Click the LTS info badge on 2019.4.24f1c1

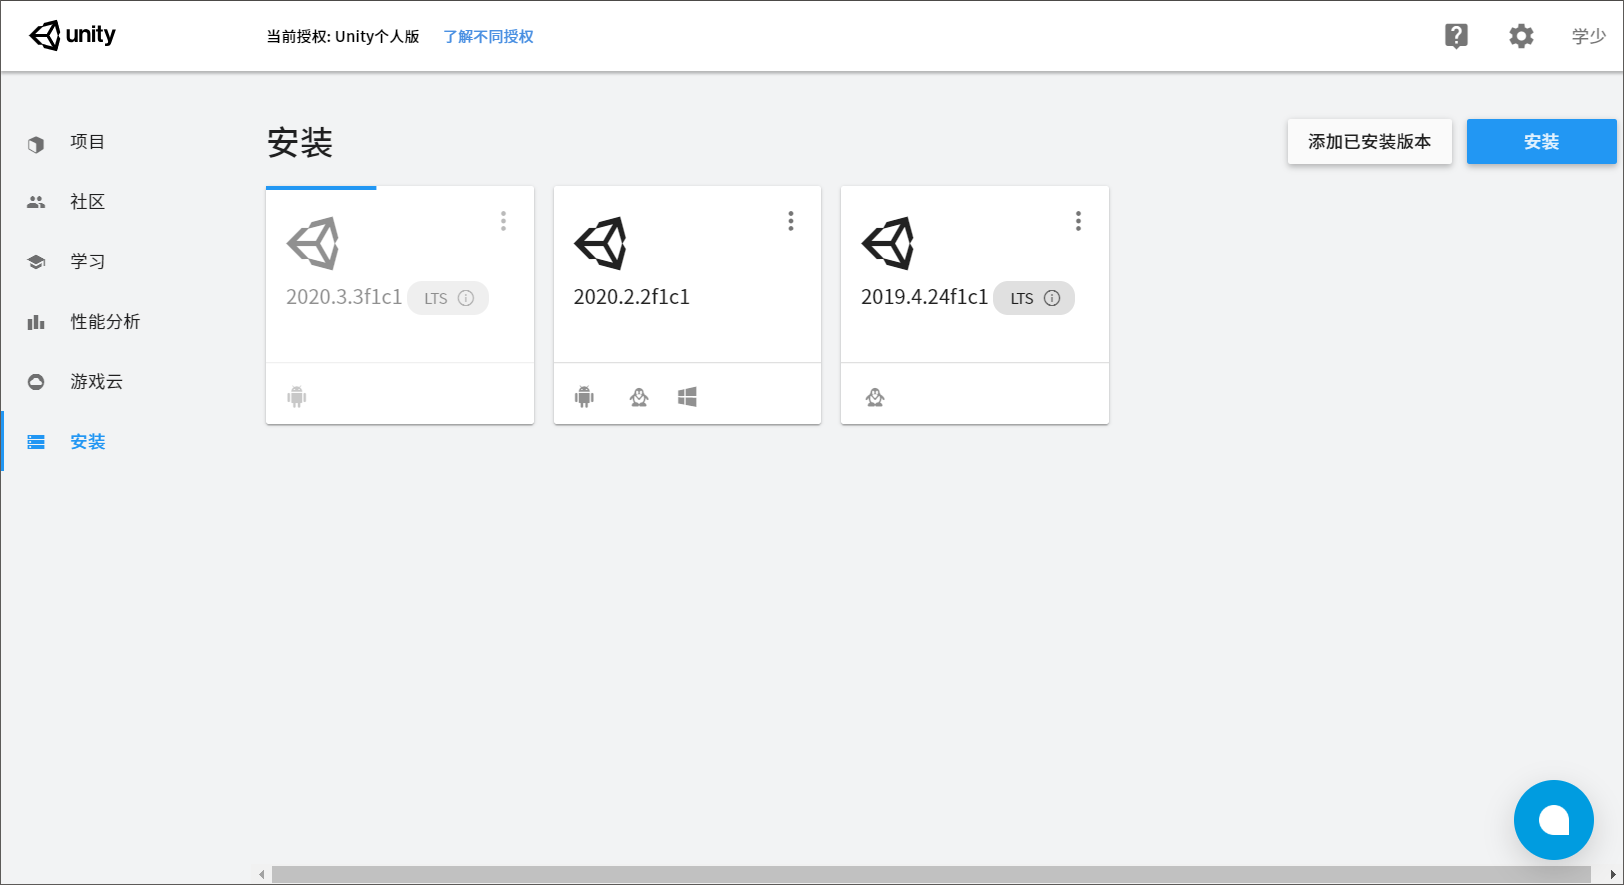(1034, 298)
